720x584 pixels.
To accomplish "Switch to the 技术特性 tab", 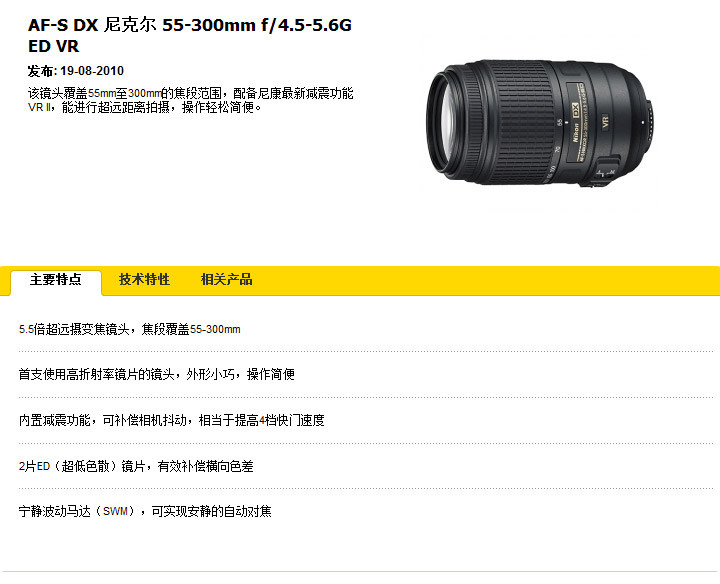I will [x=144, y=279].
